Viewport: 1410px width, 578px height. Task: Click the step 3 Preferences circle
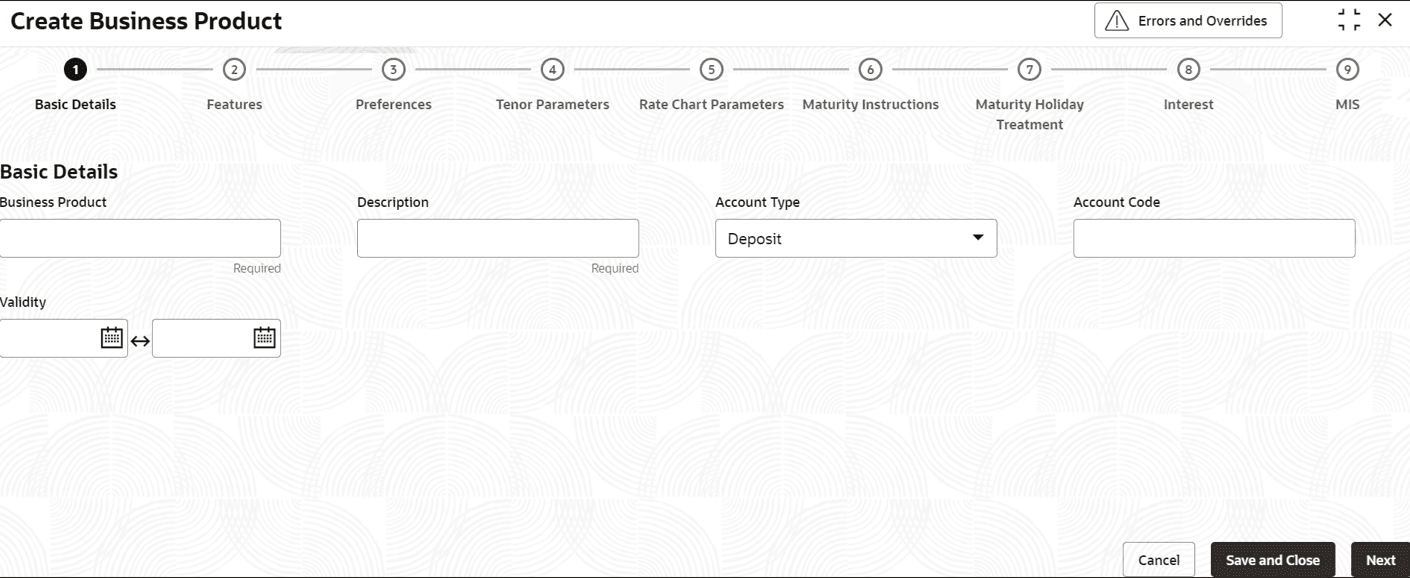point(393,69)
